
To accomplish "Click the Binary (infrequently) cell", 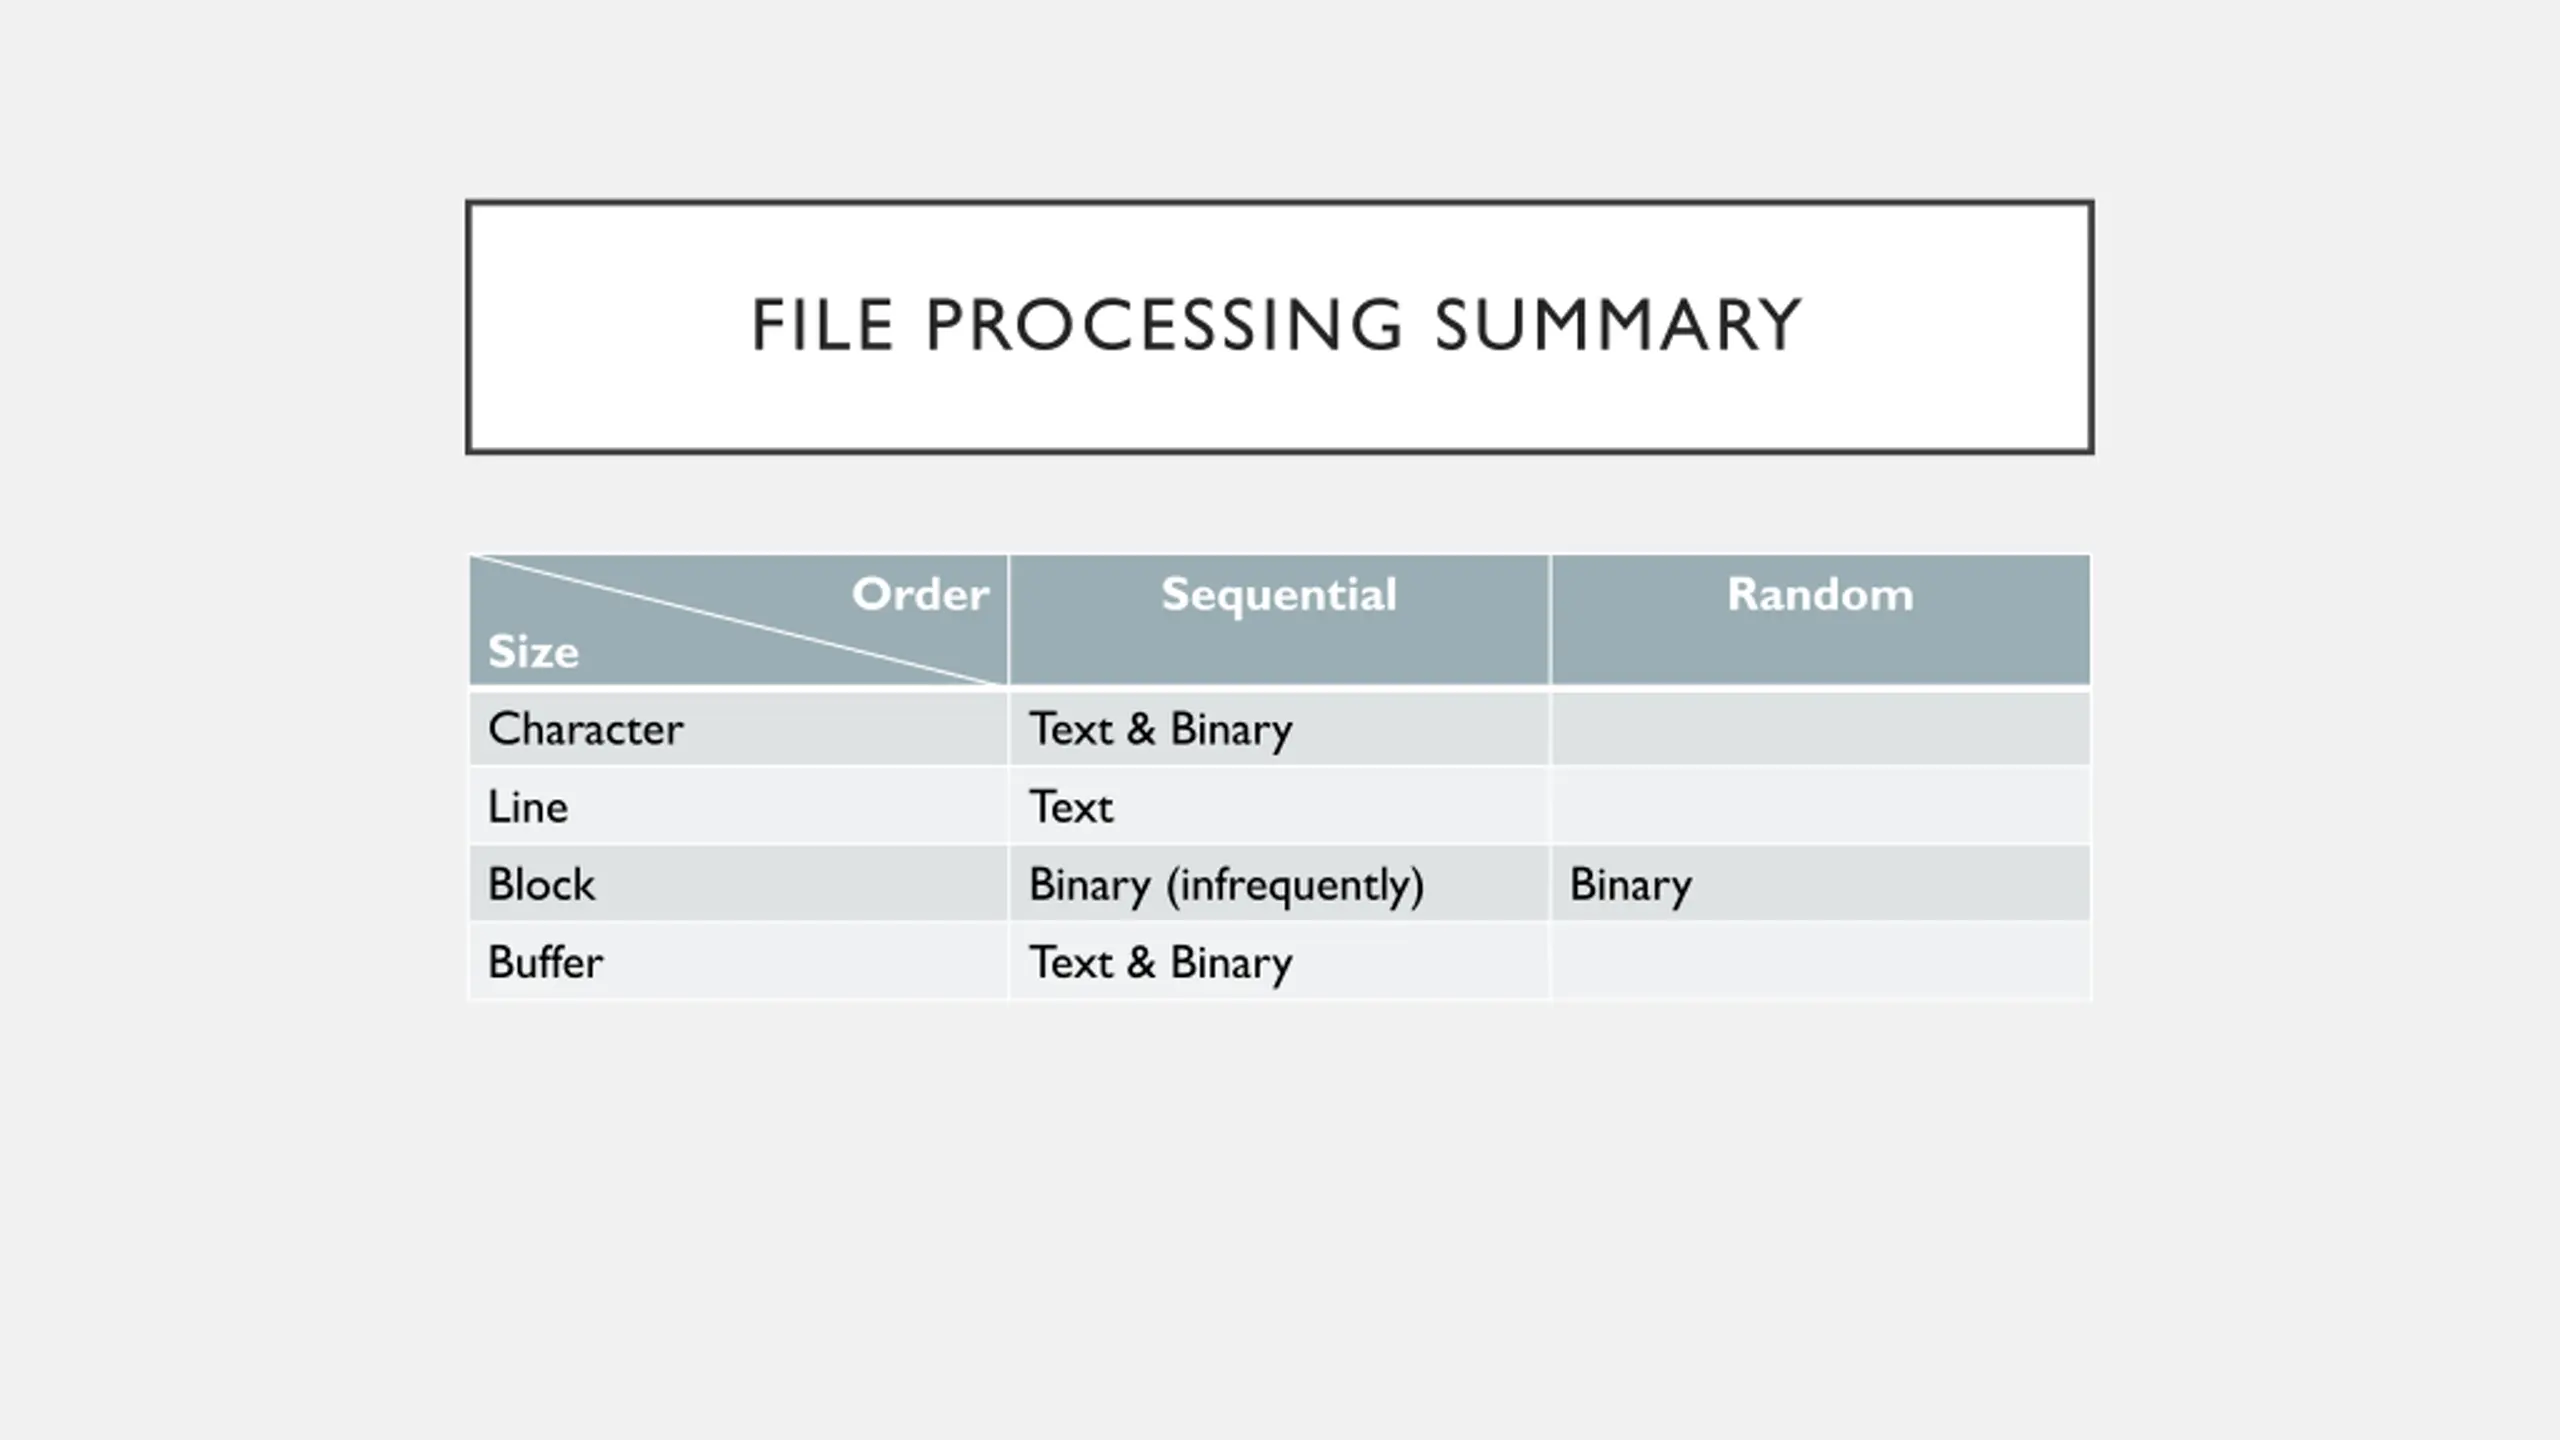I will pyautogui.click(x=1226, y=885).
